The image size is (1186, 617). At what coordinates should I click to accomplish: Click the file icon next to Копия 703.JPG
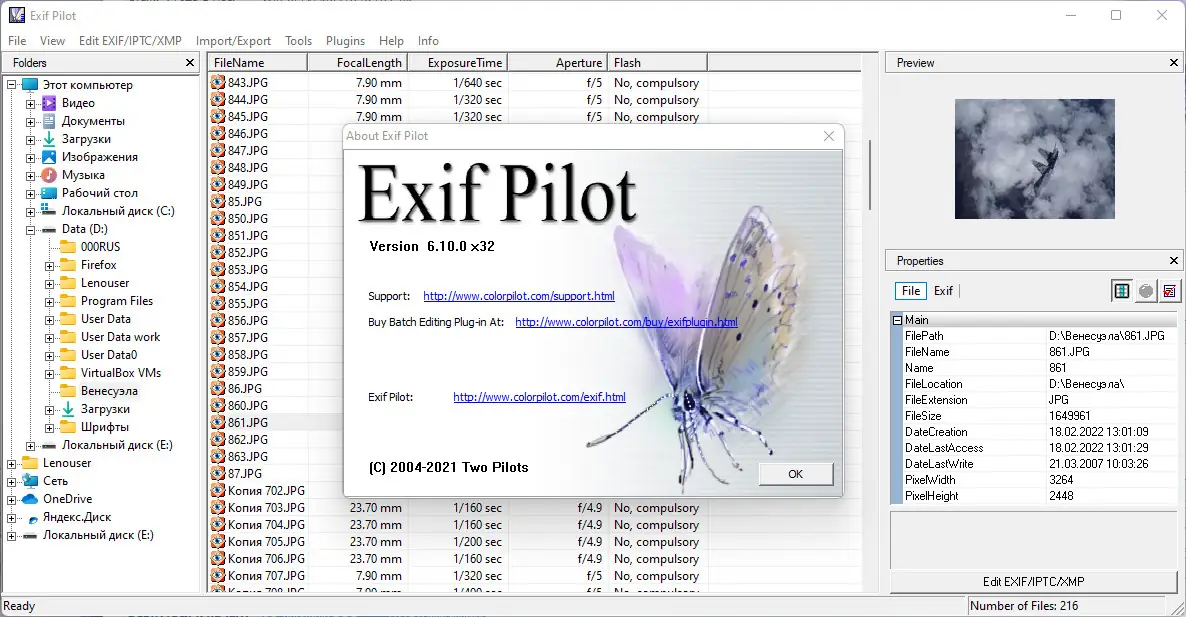[x=218, y=507]
